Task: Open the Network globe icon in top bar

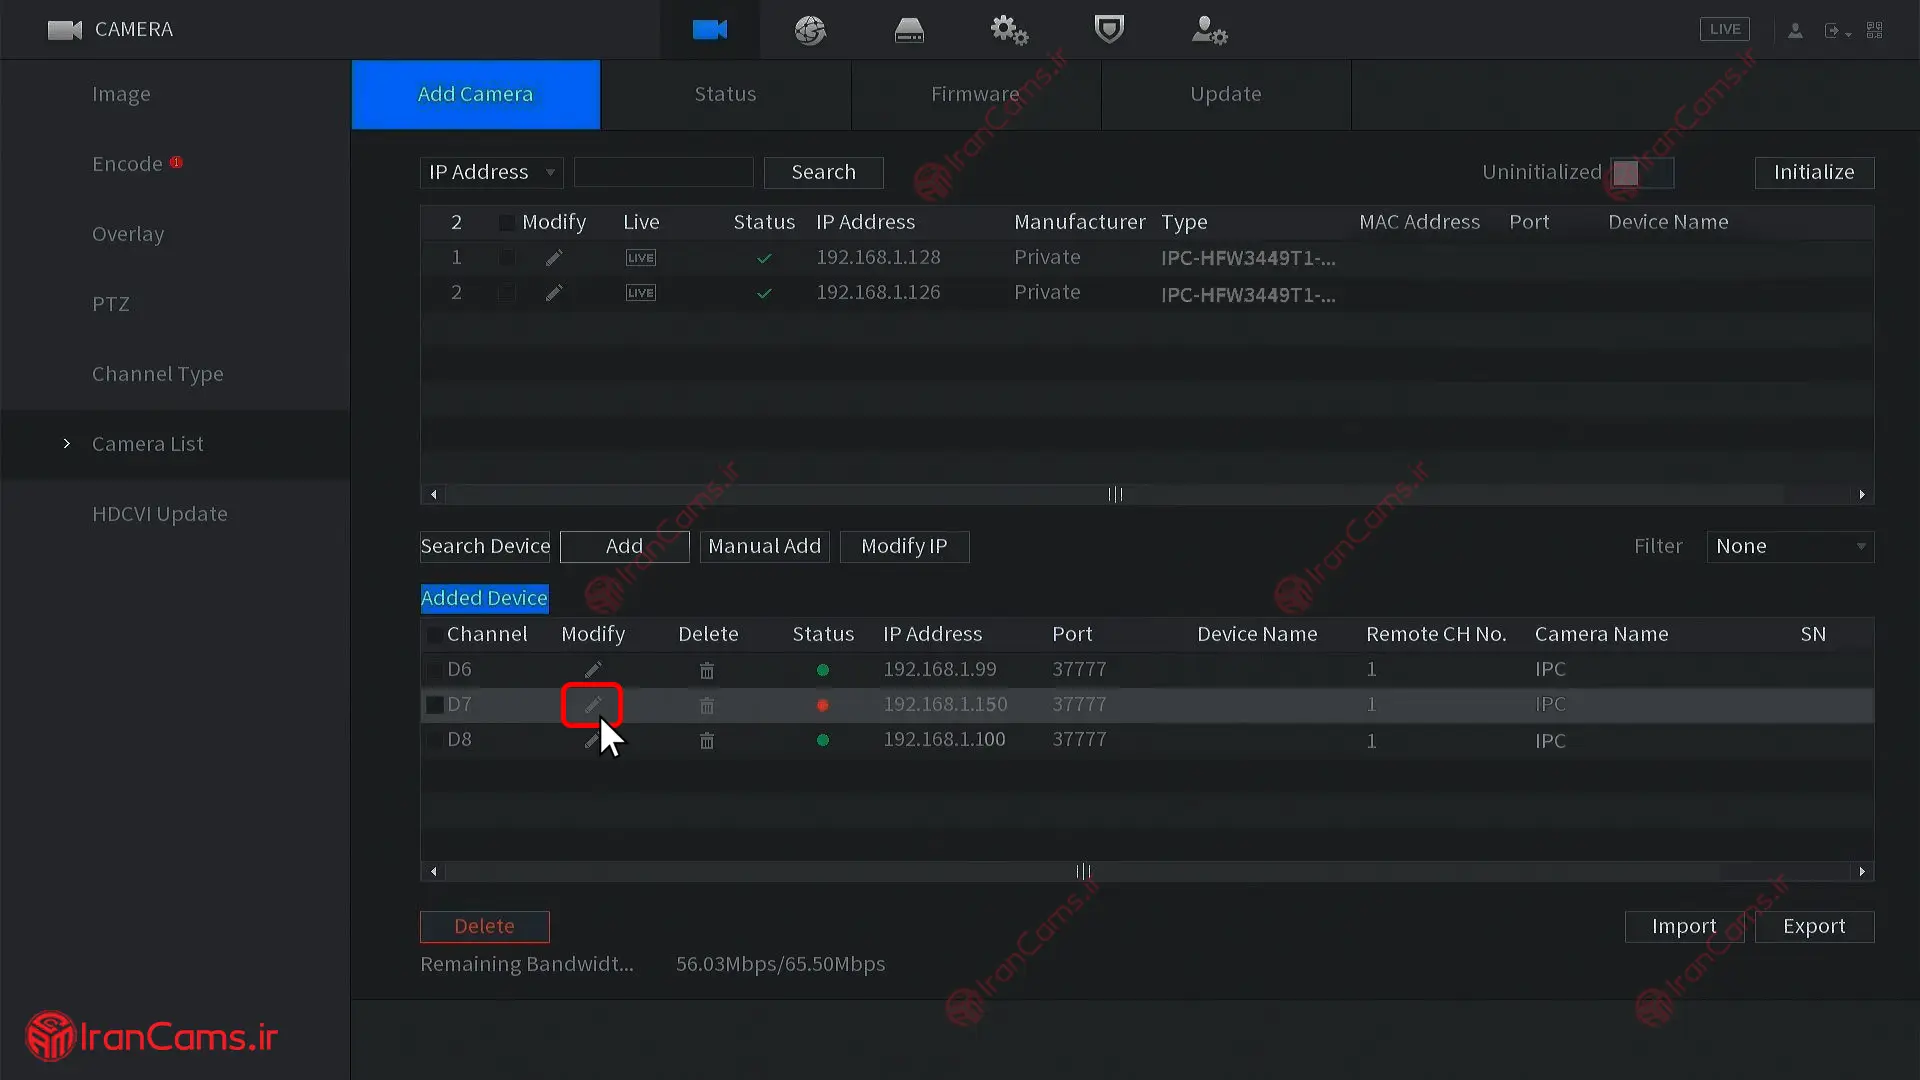Action: coord(810,30)
